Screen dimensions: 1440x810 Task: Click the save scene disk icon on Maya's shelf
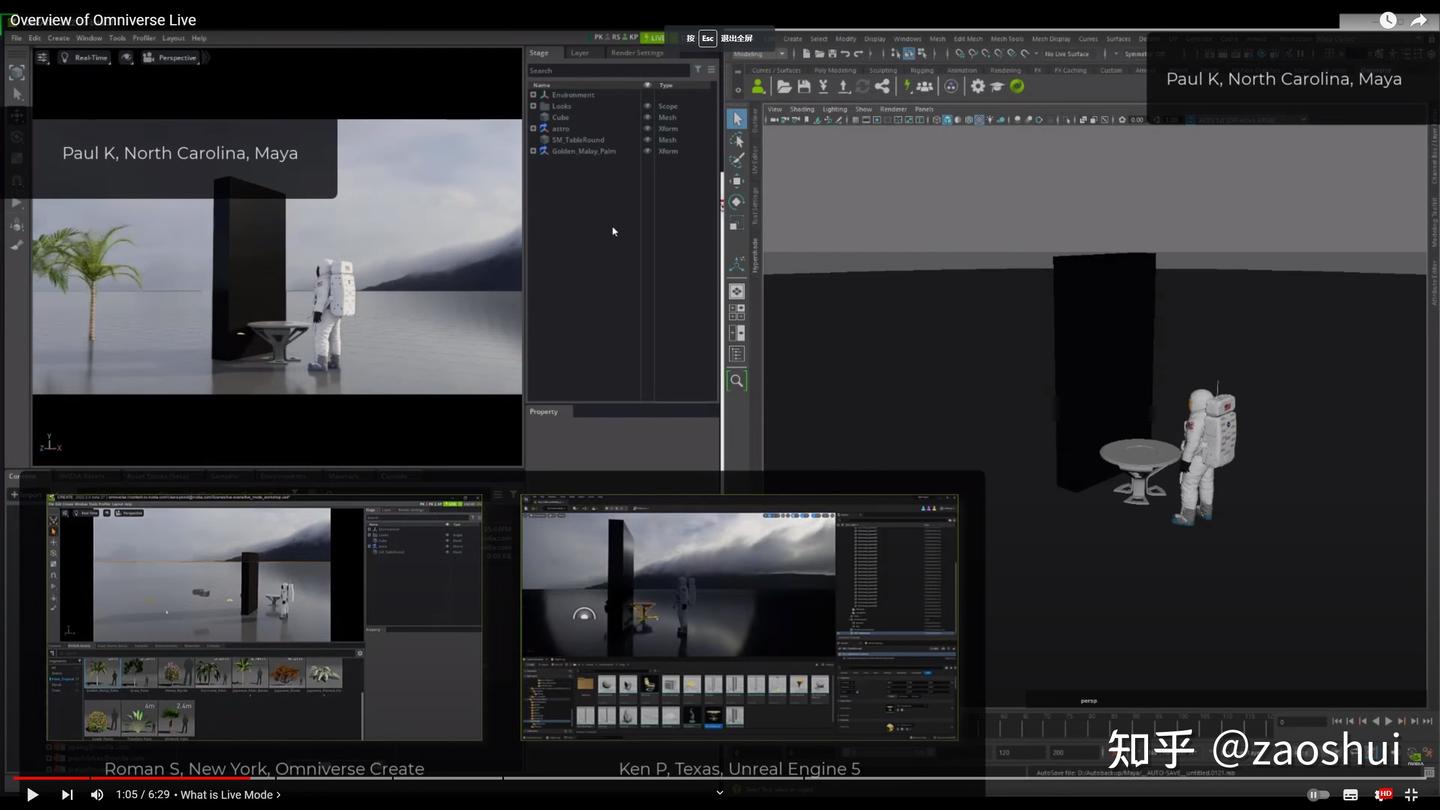[804, 86]
